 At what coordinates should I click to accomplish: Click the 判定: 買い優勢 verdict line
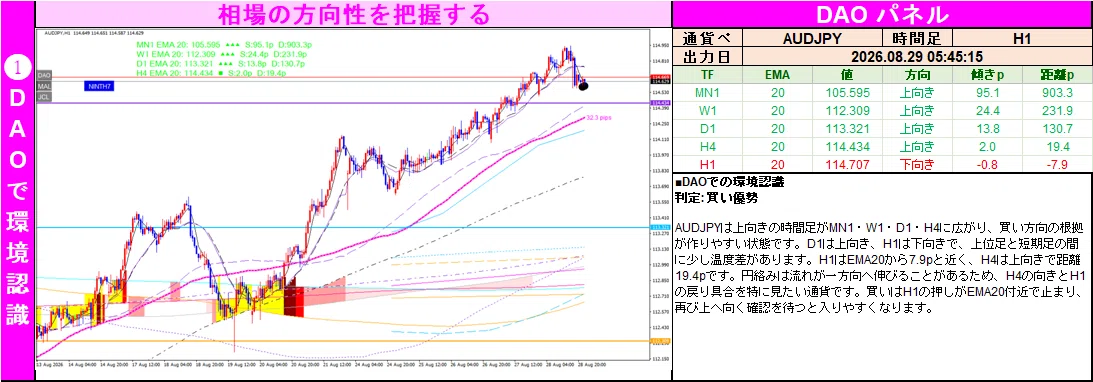point(716,198)
